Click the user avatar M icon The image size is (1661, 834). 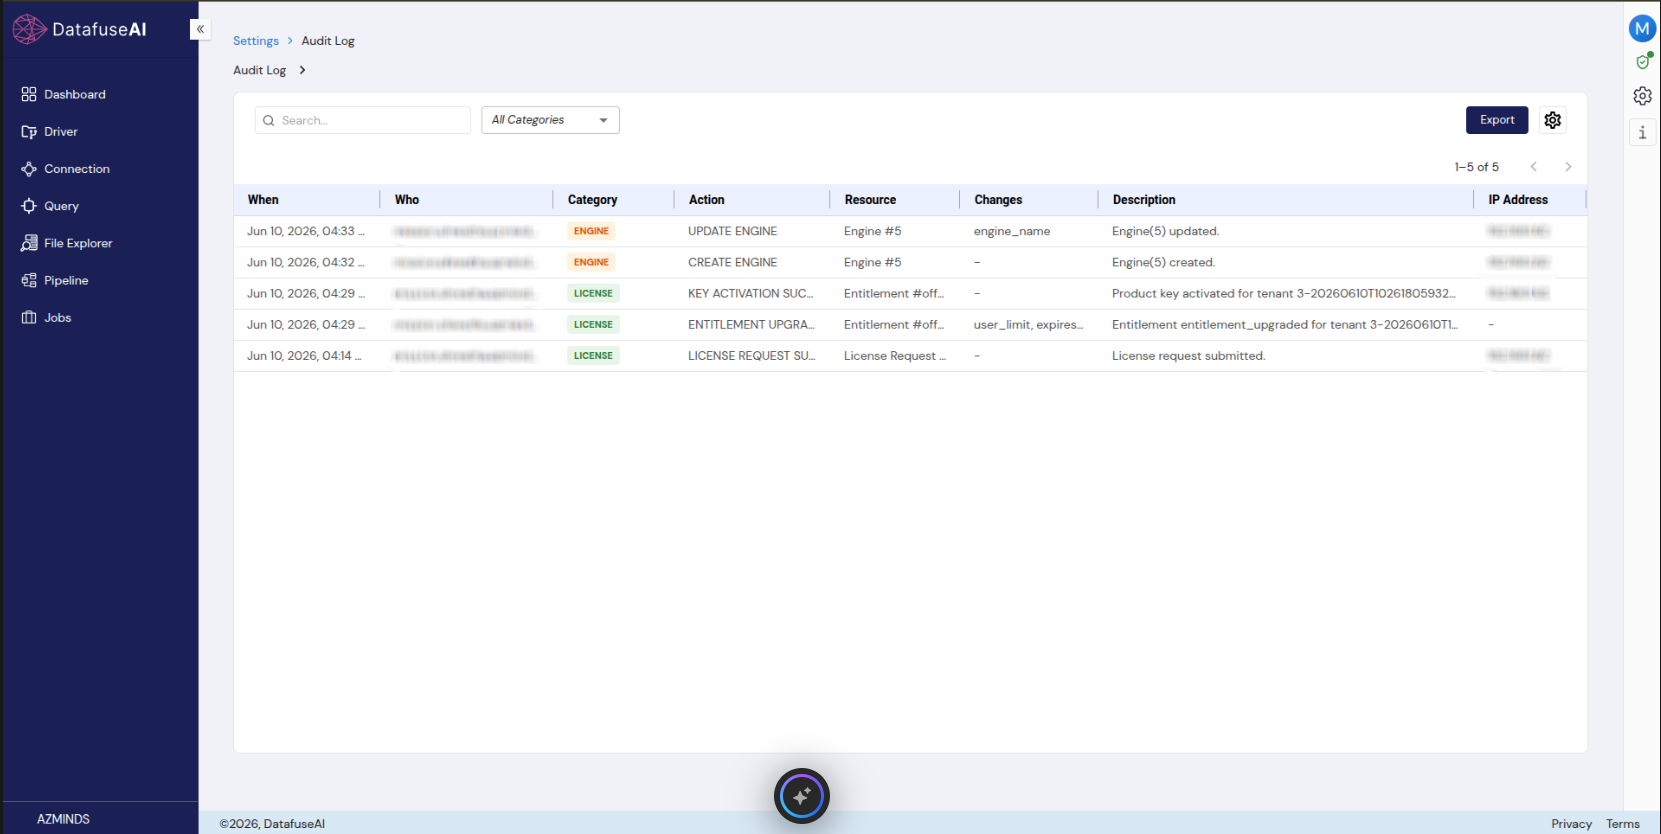click(x=1642, y=29)
